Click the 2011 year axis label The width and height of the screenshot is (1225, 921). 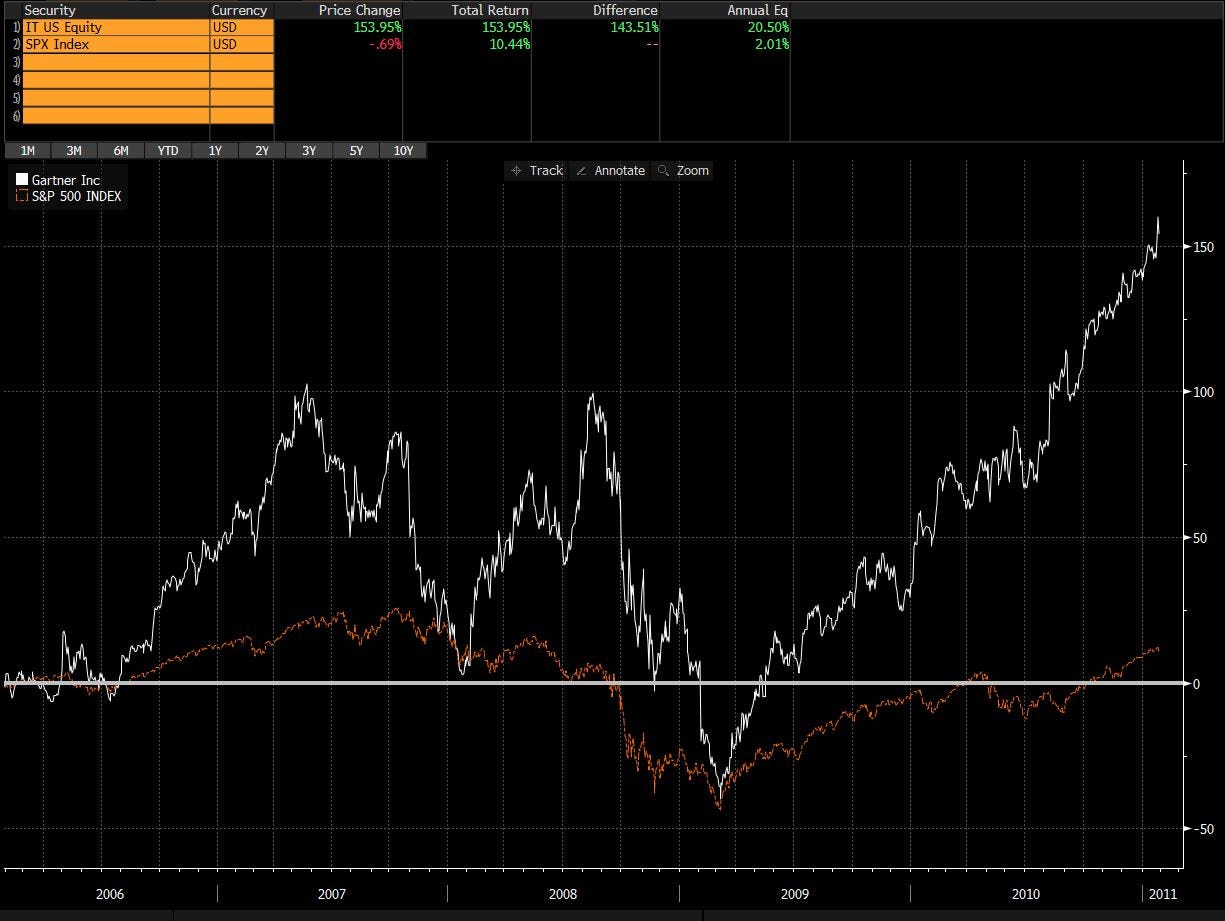(x=1164, y=893)
